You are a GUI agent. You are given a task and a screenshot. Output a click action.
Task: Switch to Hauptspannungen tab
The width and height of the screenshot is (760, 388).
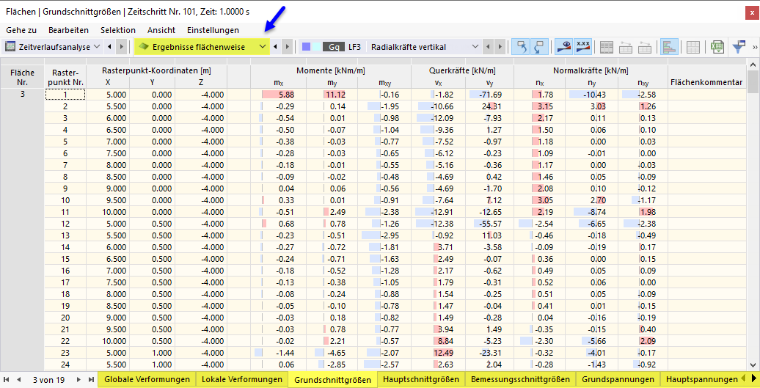702,379
